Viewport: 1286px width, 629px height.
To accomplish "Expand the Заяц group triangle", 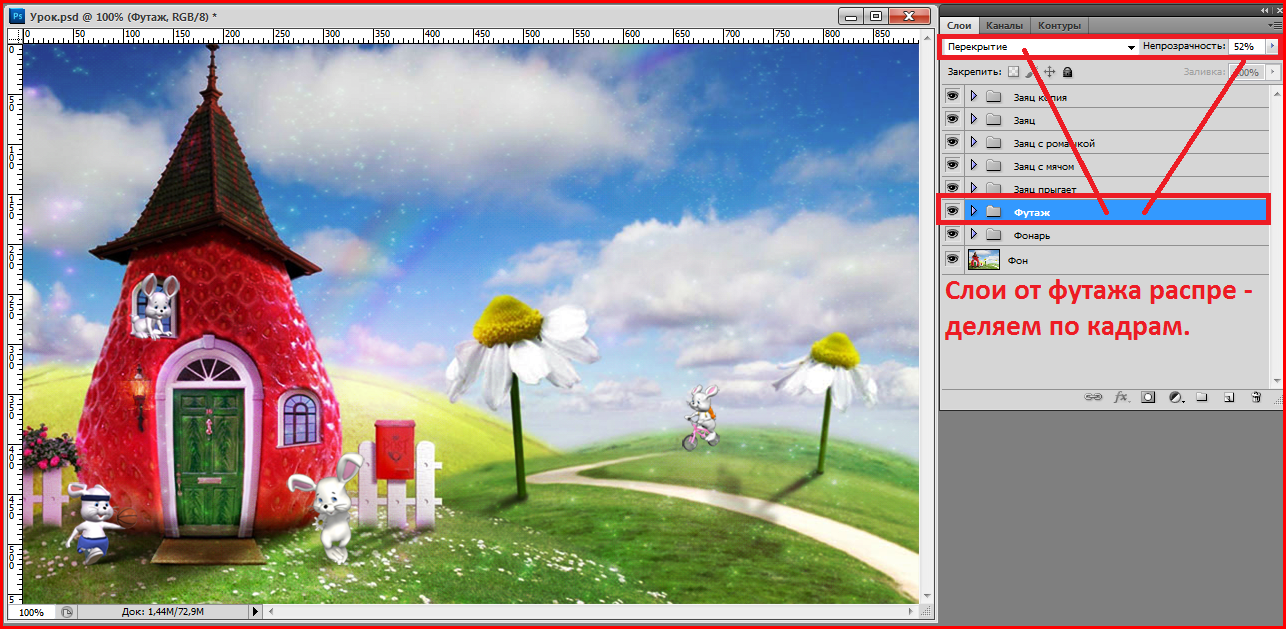I will click(x=973, y=119).
